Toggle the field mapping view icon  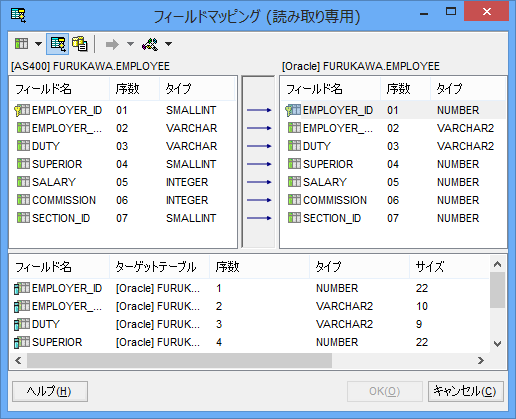click(58, 44)
